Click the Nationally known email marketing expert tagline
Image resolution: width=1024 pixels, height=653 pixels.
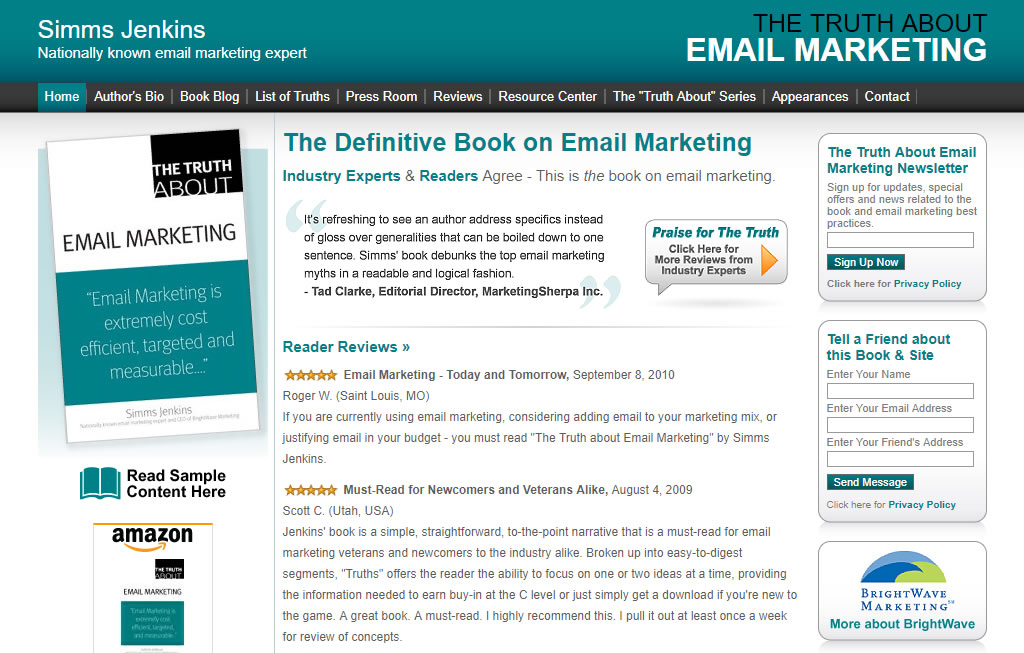tap(172, 53)
